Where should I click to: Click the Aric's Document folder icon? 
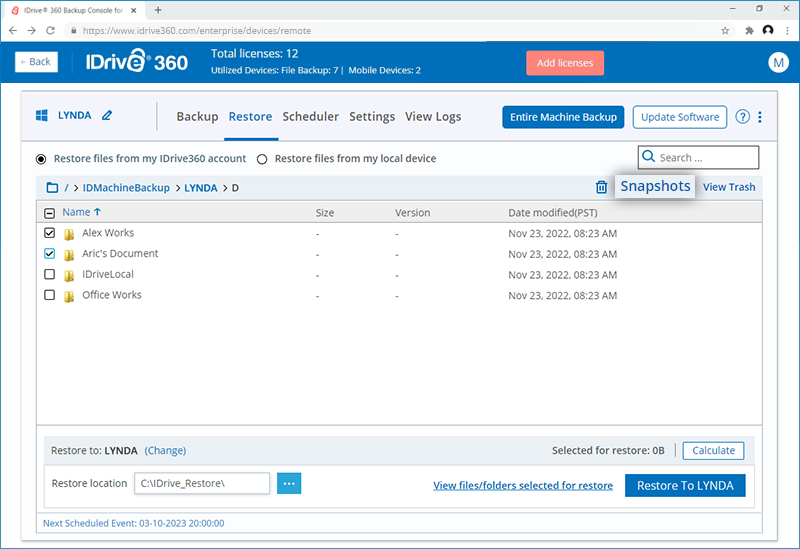[69, 255]
